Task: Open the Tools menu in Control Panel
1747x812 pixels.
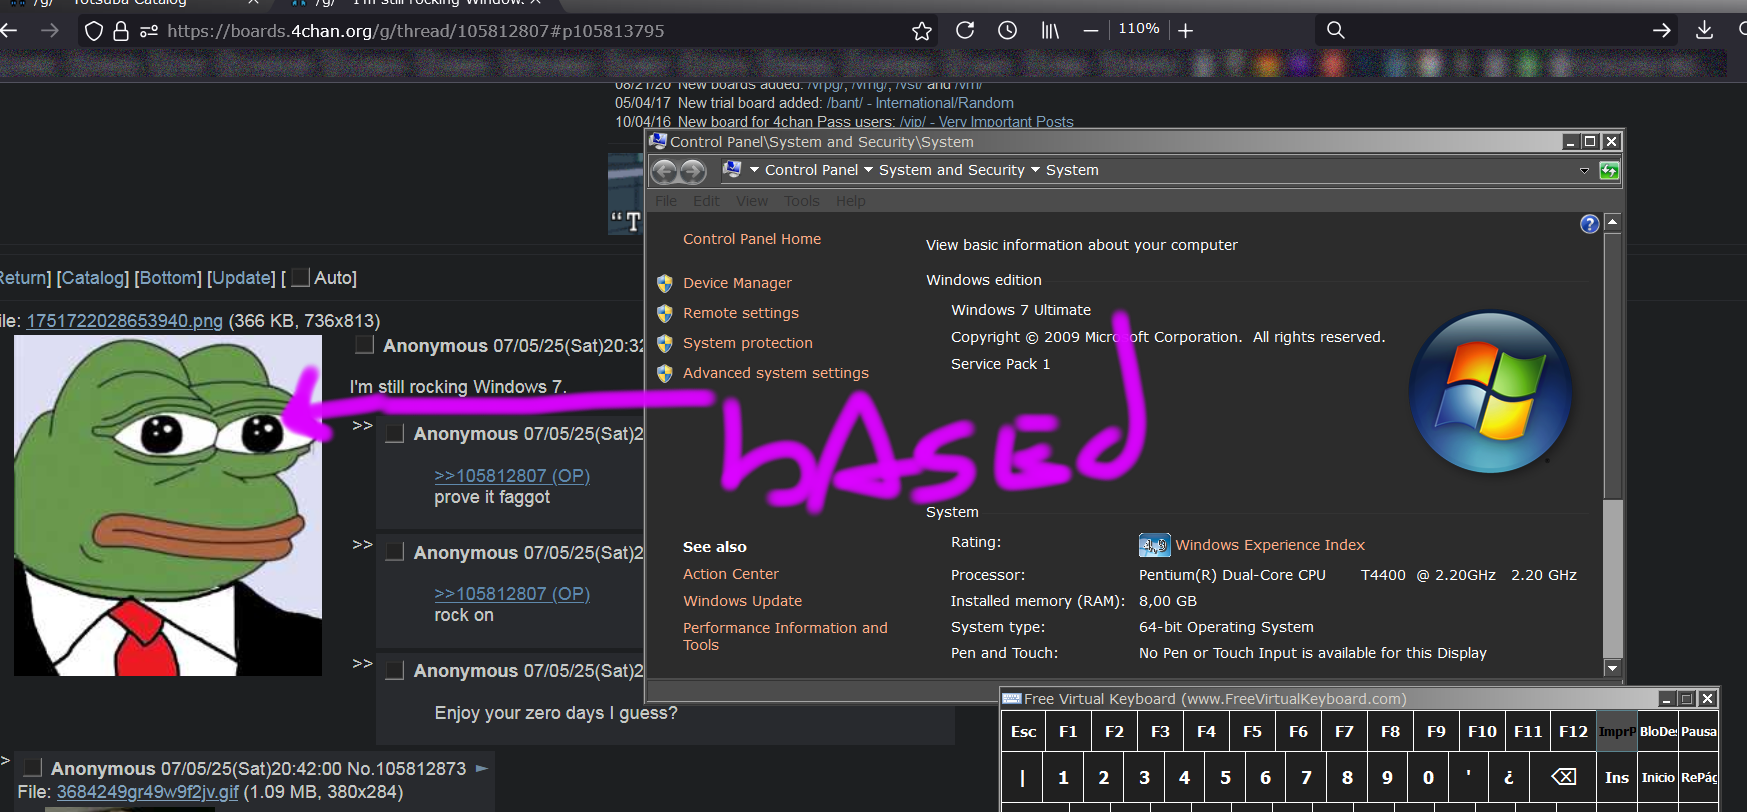Action: click(802, 201)
